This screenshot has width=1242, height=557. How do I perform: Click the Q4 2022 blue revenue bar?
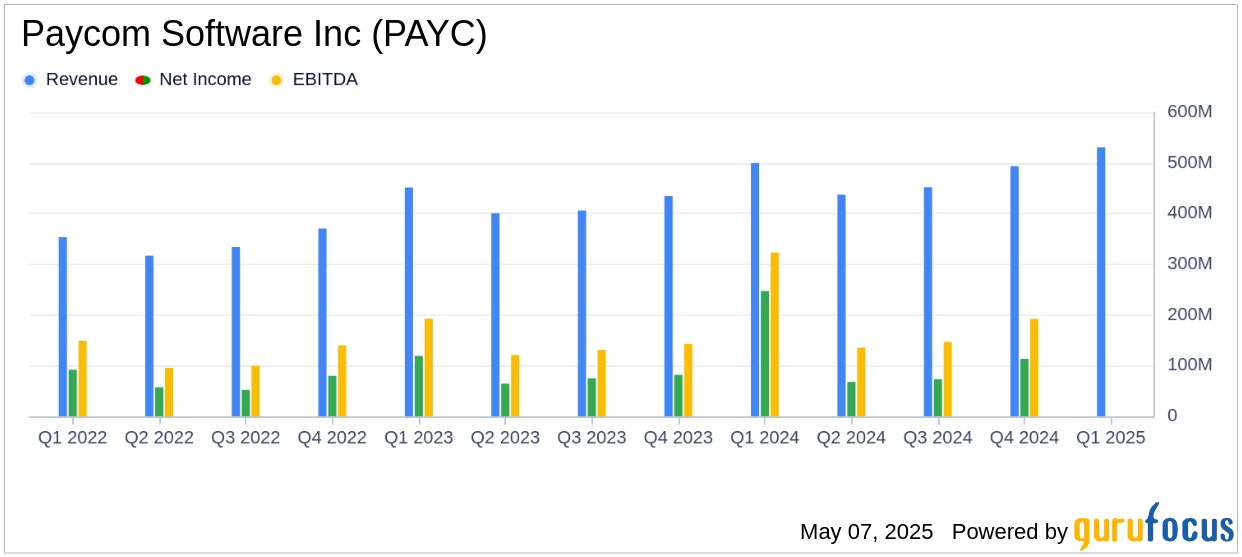tap(322, 323)
